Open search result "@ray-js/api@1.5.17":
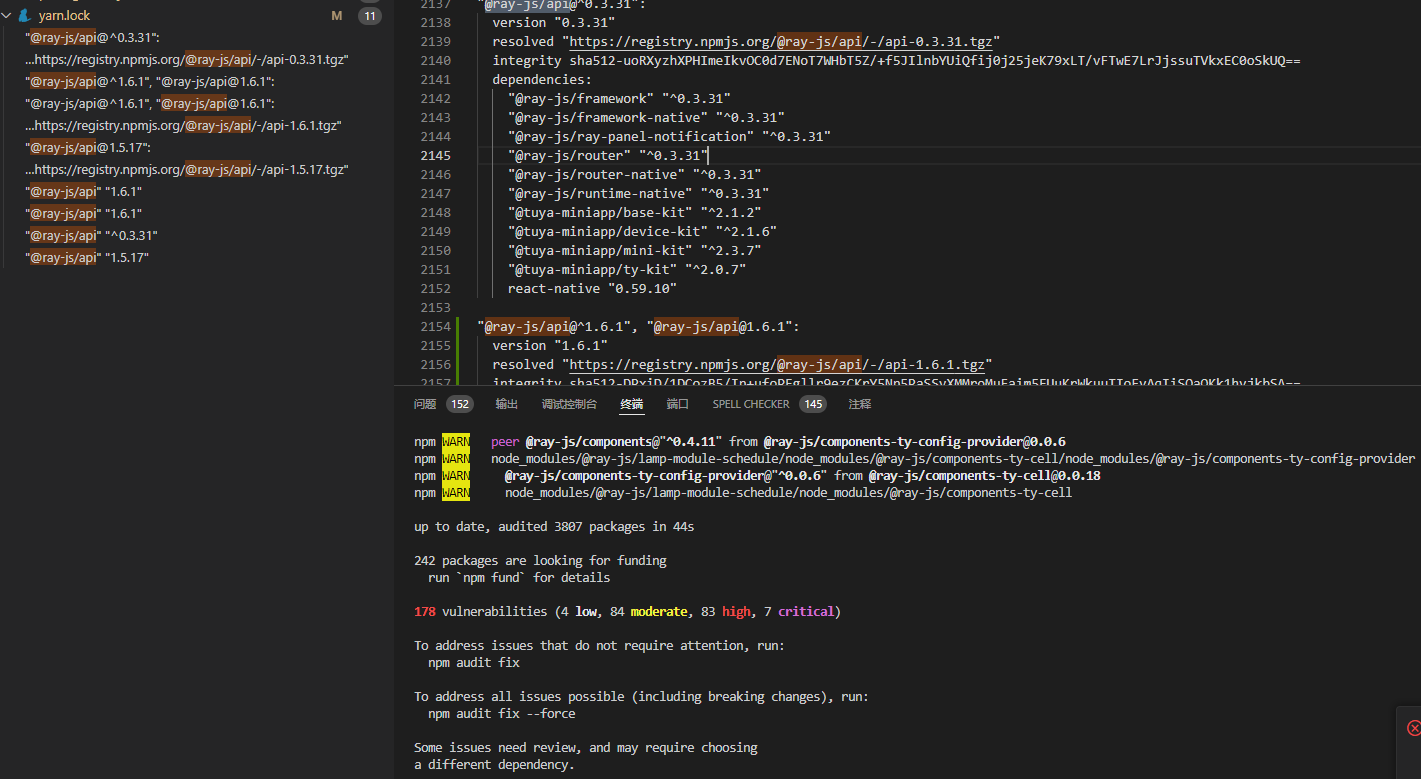Image resolution: width=1421 pixels, height=779 pixels. click(x=88, y=148)
